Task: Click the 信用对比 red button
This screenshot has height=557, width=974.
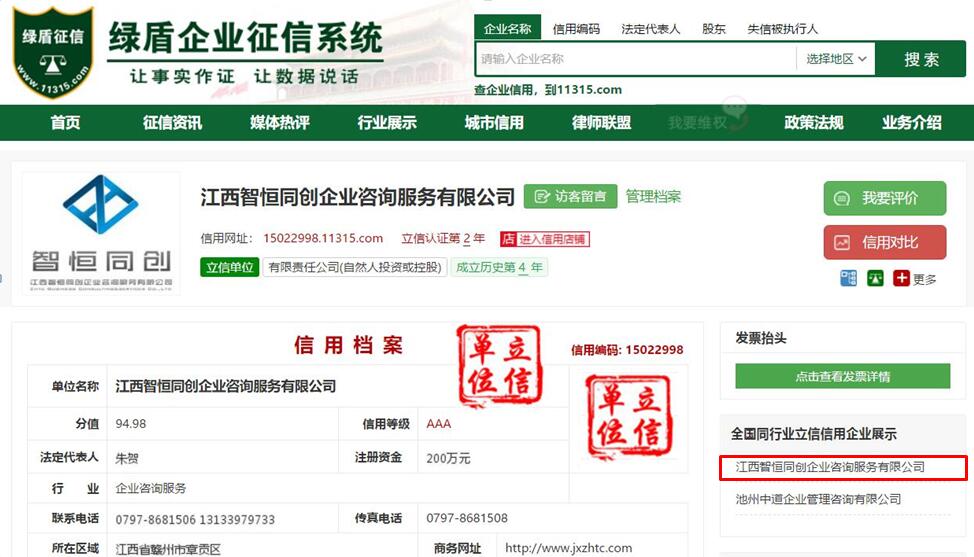Action: [885, 242]
